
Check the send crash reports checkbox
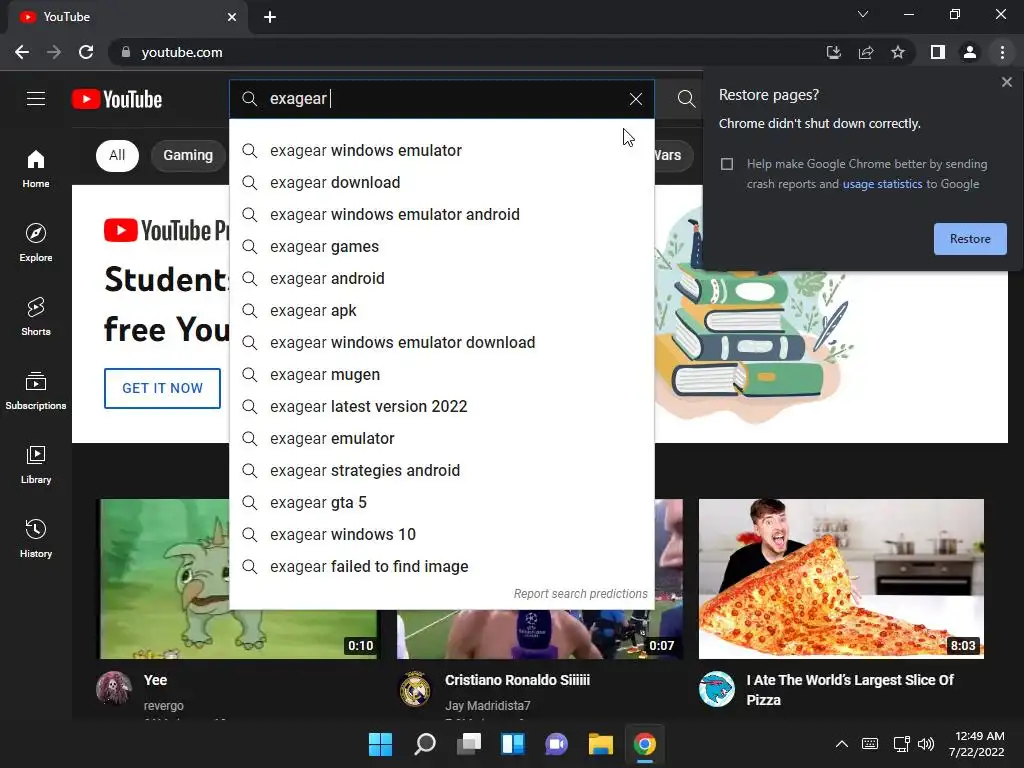pyautogui.click(x=727, y=164)
